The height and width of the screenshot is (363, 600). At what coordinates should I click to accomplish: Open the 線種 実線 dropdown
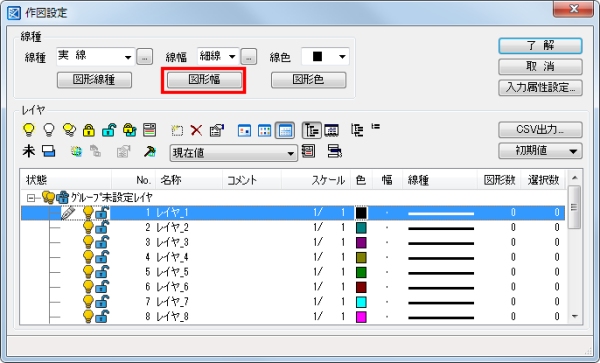[x=95, y=57]
